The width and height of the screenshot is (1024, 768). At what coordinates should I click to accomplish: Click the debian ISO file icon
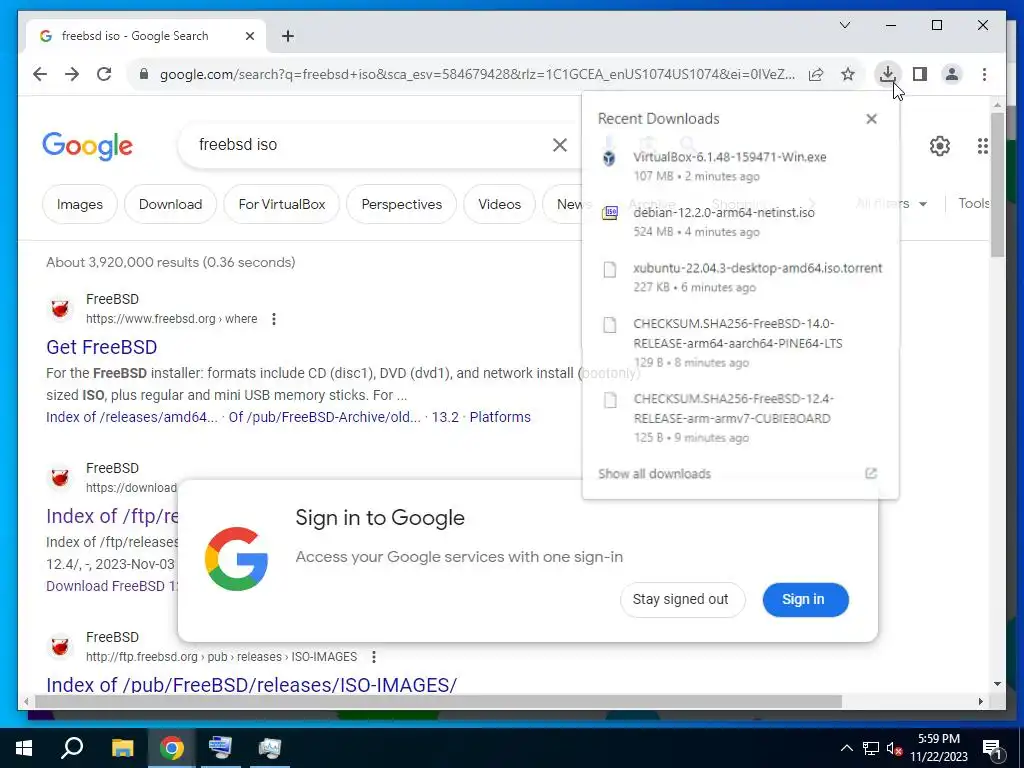pos(609,213)
